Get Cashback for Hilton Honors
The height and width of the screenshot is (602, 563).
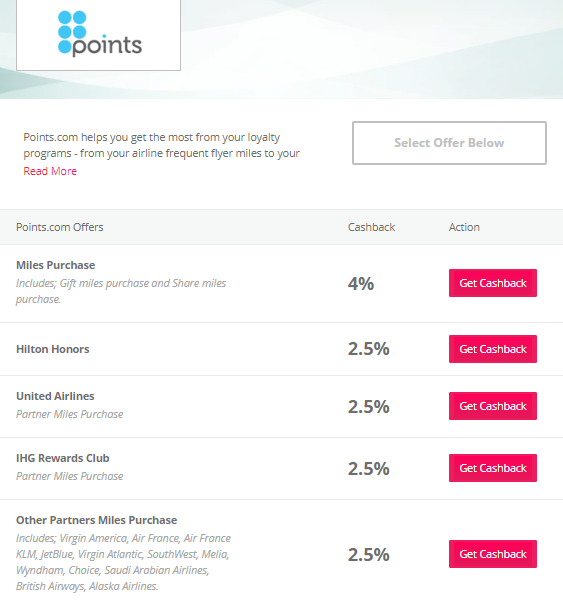(x=493, y=349)
